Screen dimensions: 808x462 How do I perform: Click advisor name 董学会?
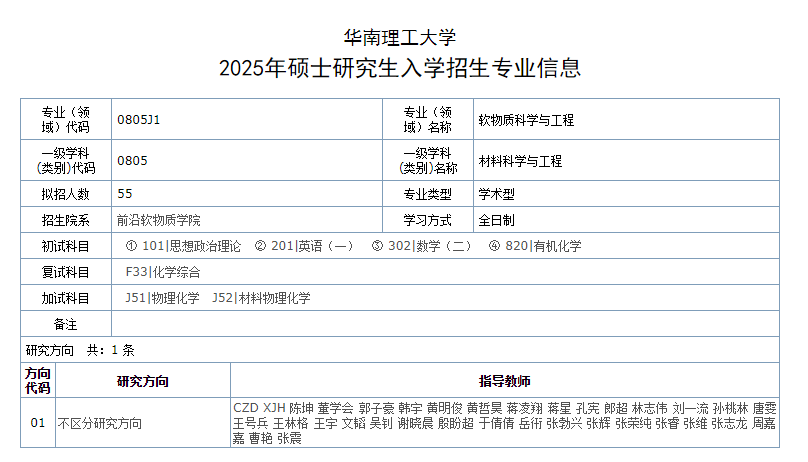[x=335, y=408]
